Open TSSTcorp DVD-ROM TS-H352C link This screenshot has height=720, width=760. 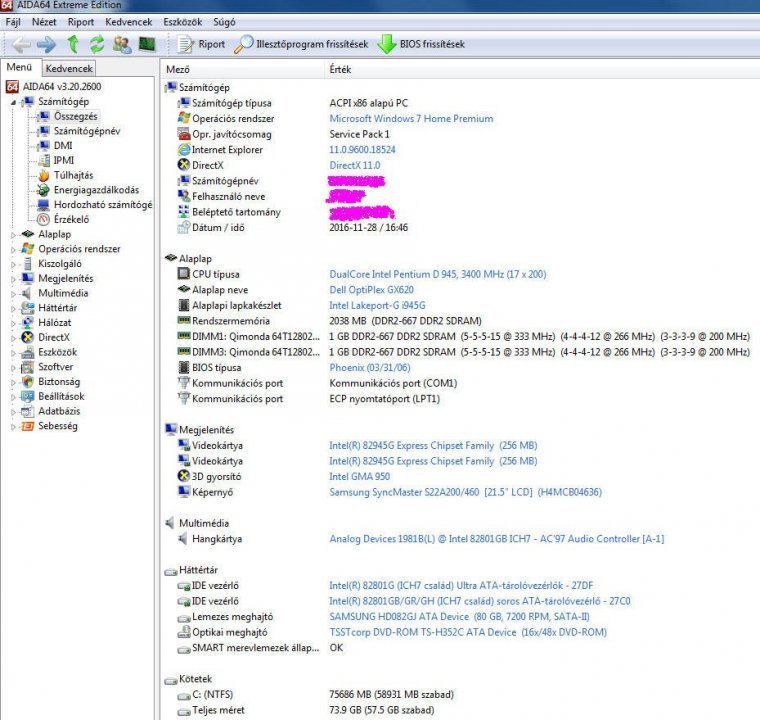click(x=468, y=632)
